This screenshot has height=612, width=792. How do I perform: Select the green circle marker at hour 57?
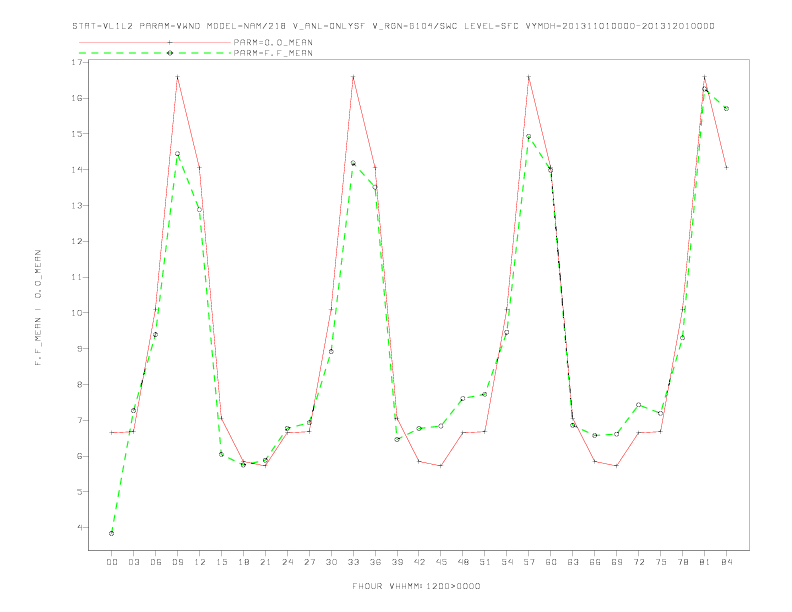coord(529,136)
